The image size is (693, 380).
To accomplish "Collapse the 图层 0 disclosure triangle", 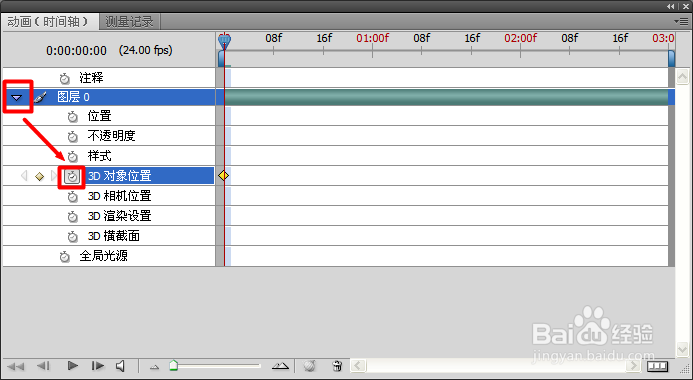I will (x=17, y=97).
